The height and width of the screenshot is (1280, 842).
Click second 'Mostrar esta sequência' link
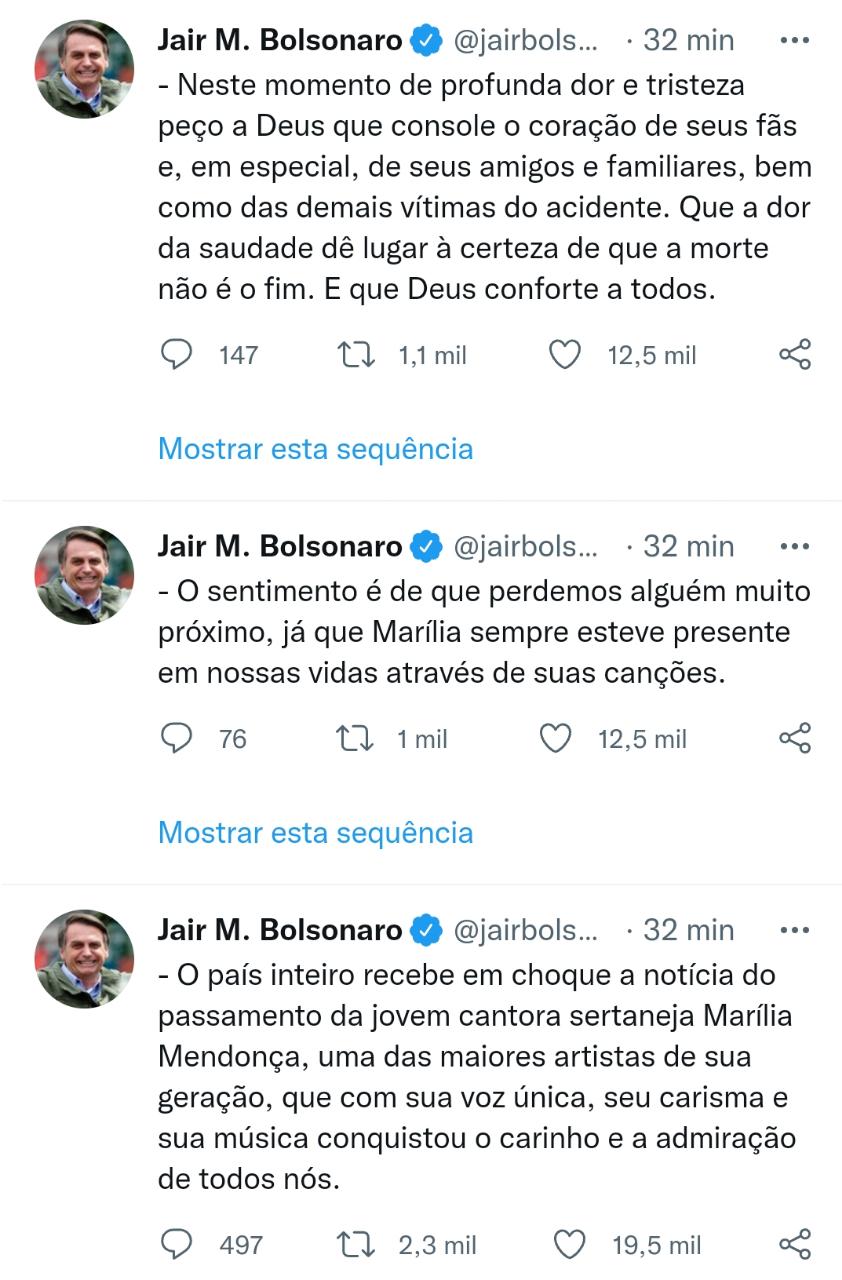pyautogui.click(x=315, y=833)
